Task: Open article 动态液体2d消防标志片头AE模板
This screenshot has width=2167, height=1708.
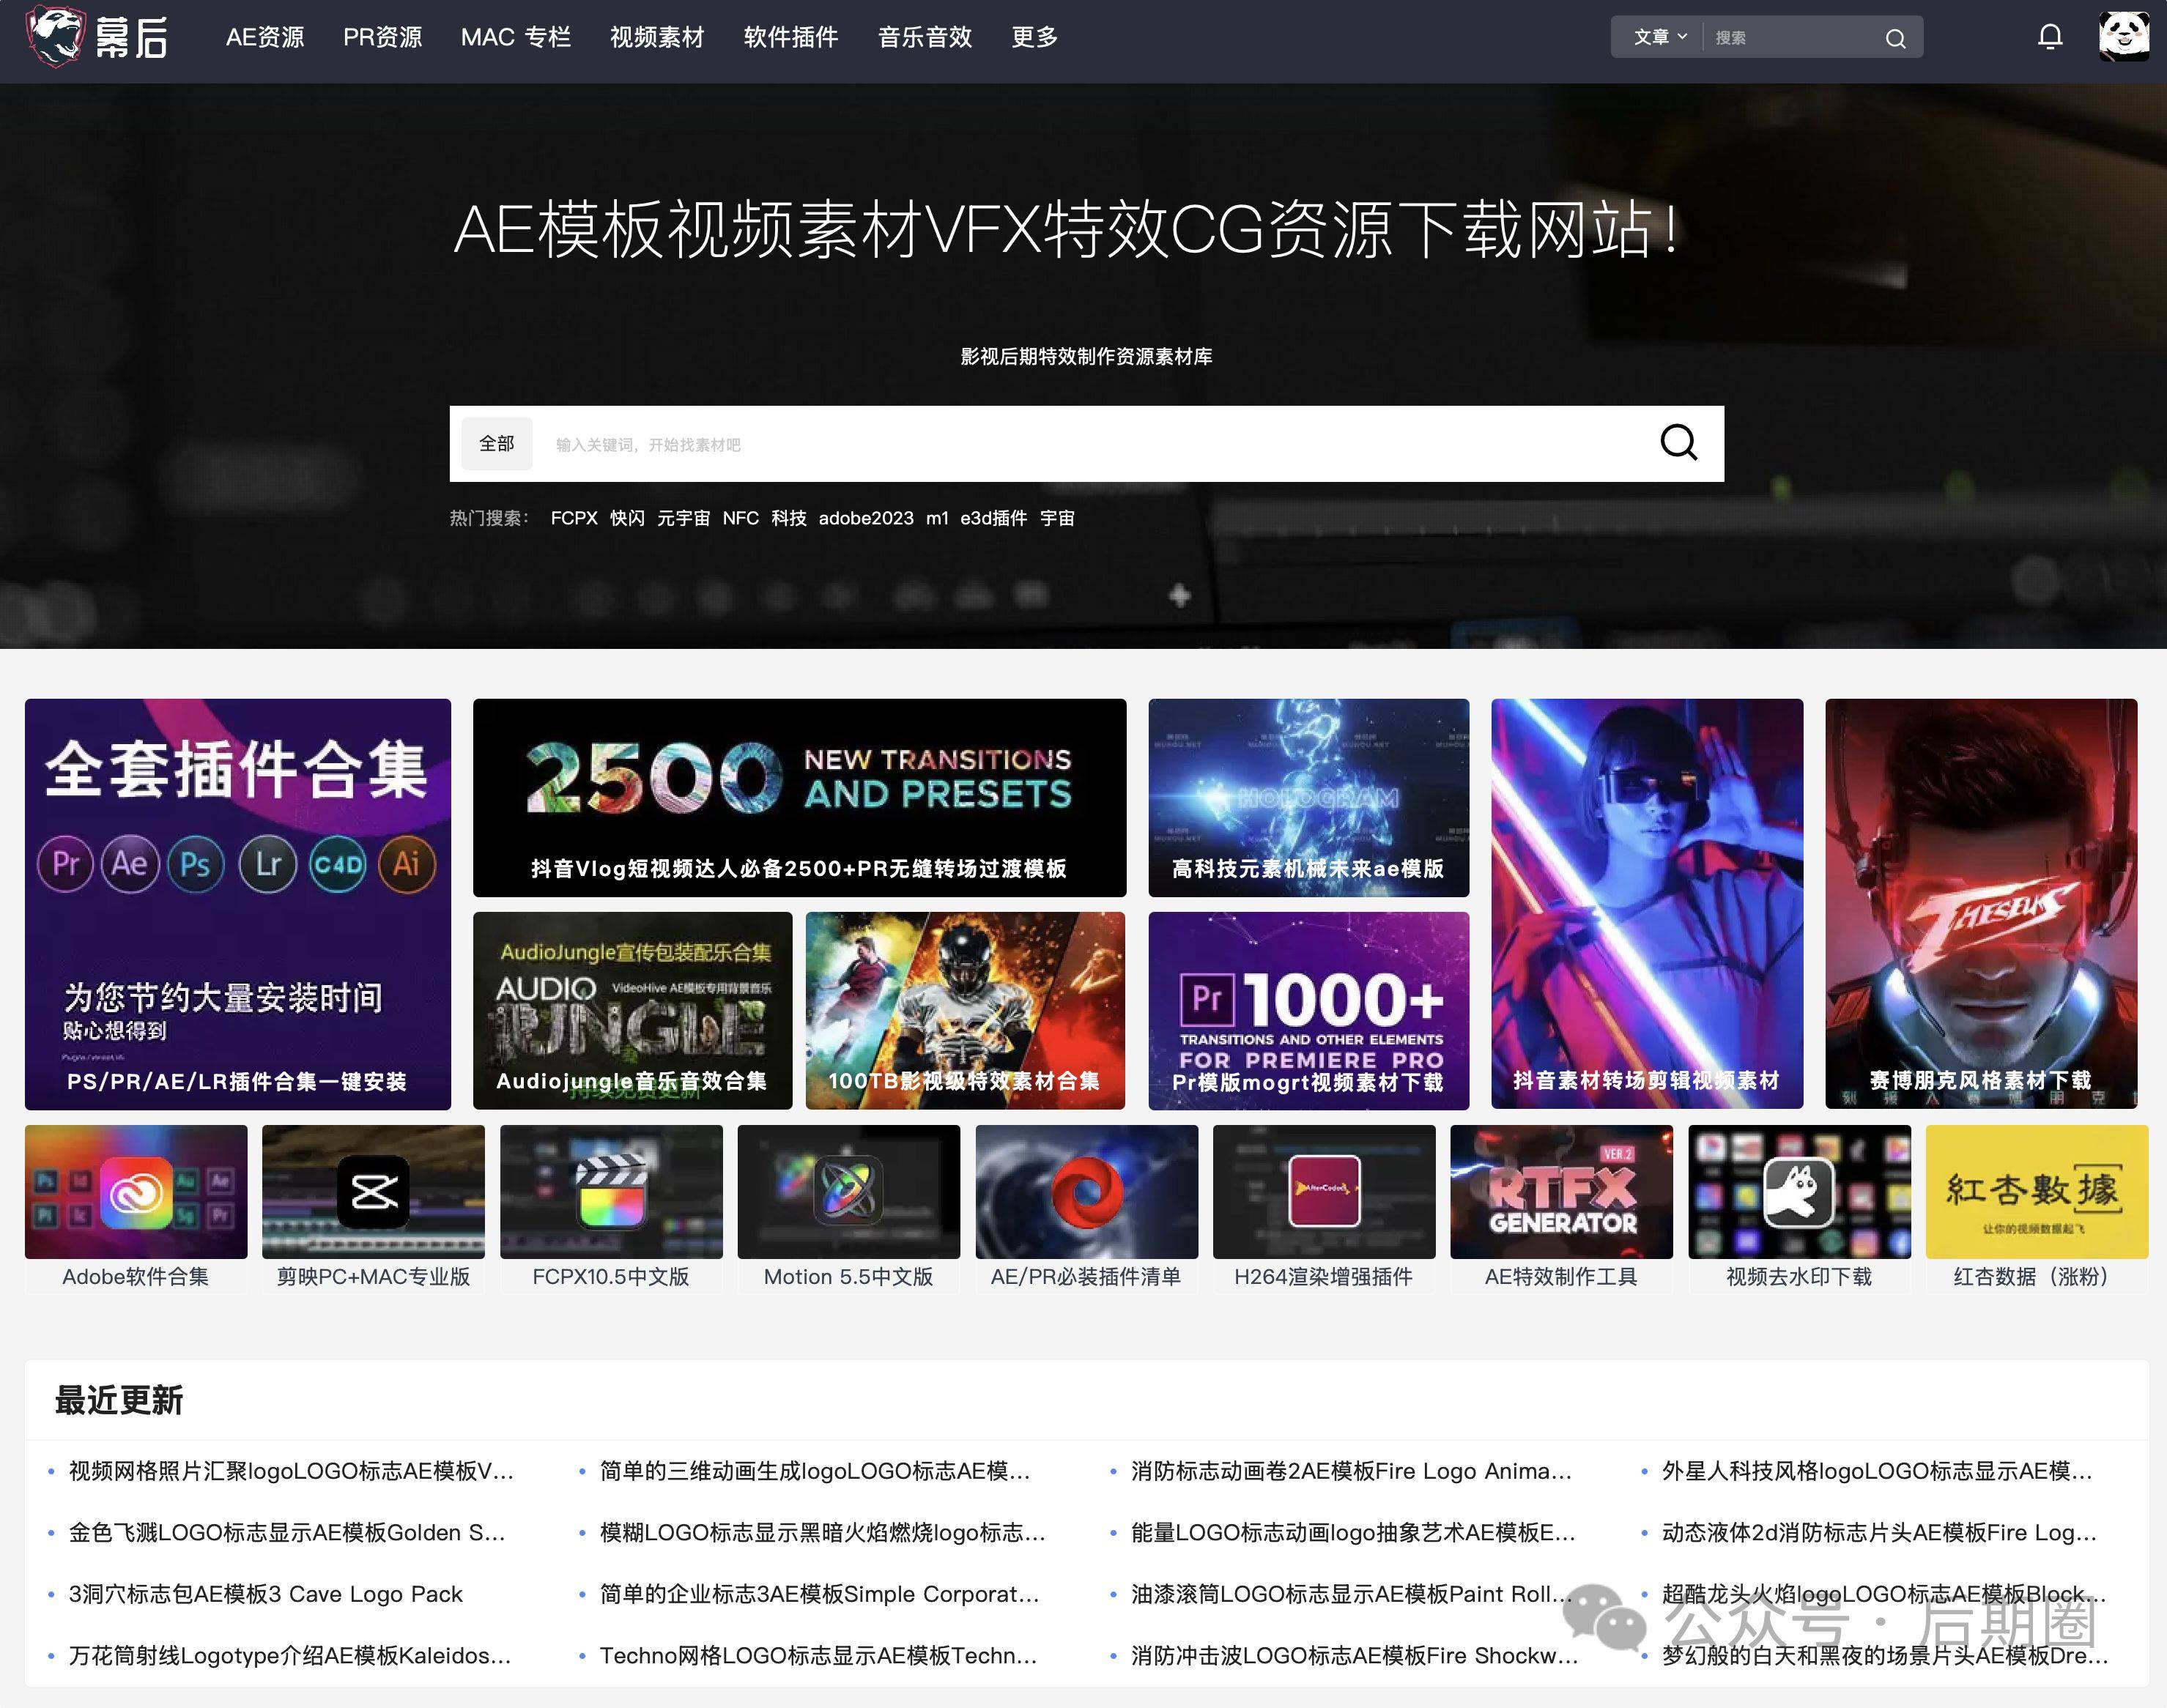Action: pos(1880,1533)
